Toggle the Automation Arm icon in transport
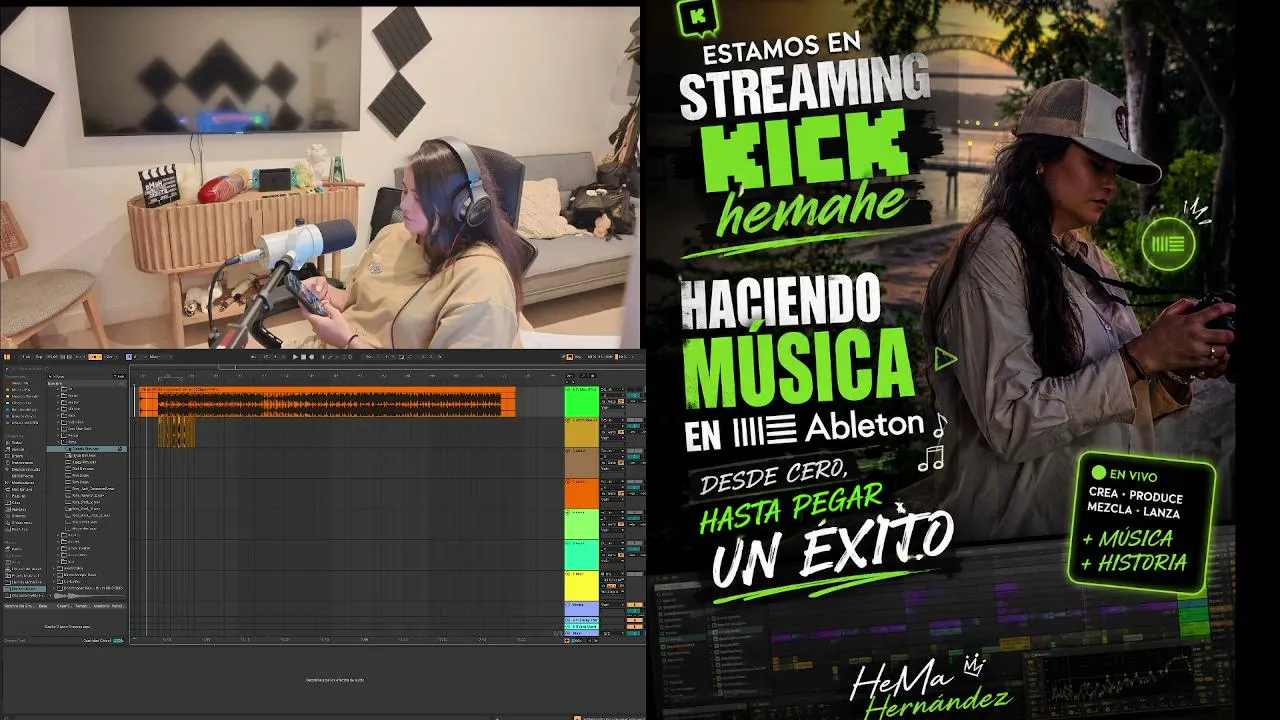Viewport: 1280px width, 720px height. point(329,357)
